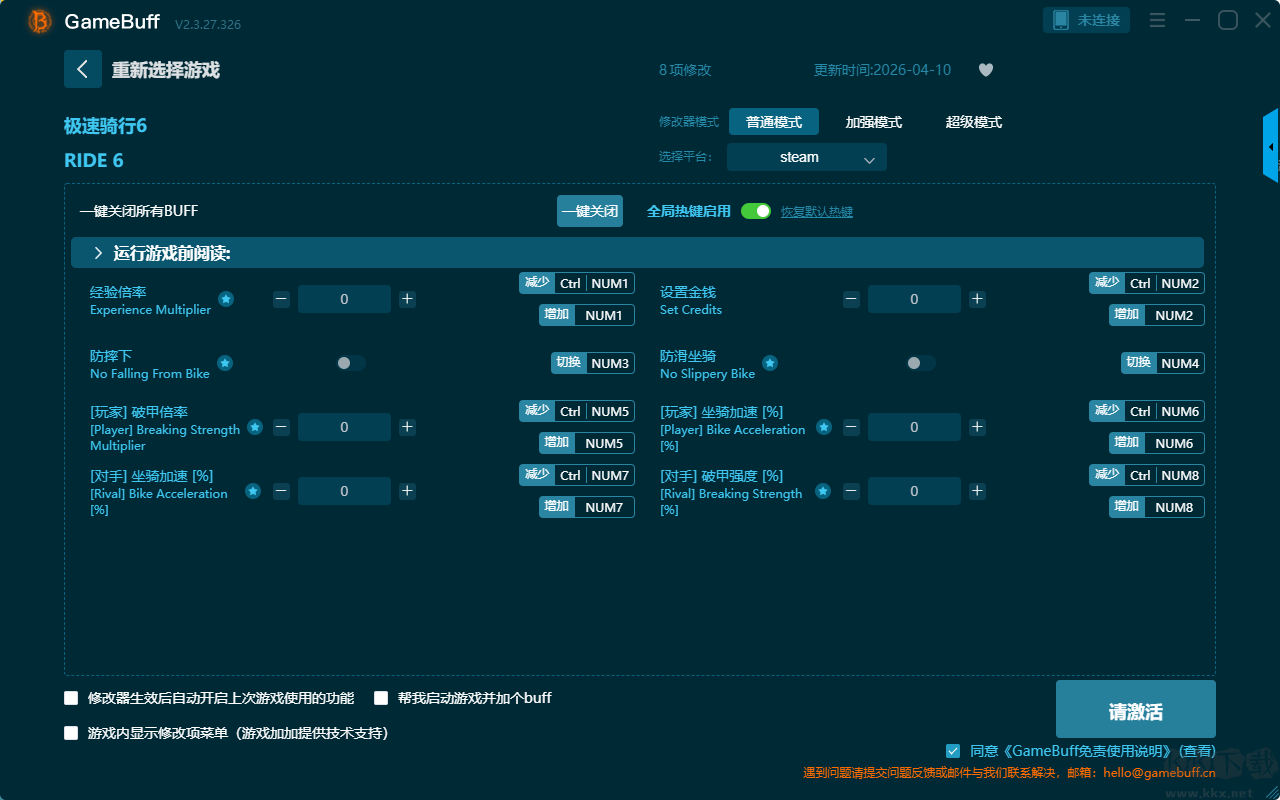Screen dimensions: 1280x800
Task: Switch to 超级模式 tab
Action: point(974,122)
